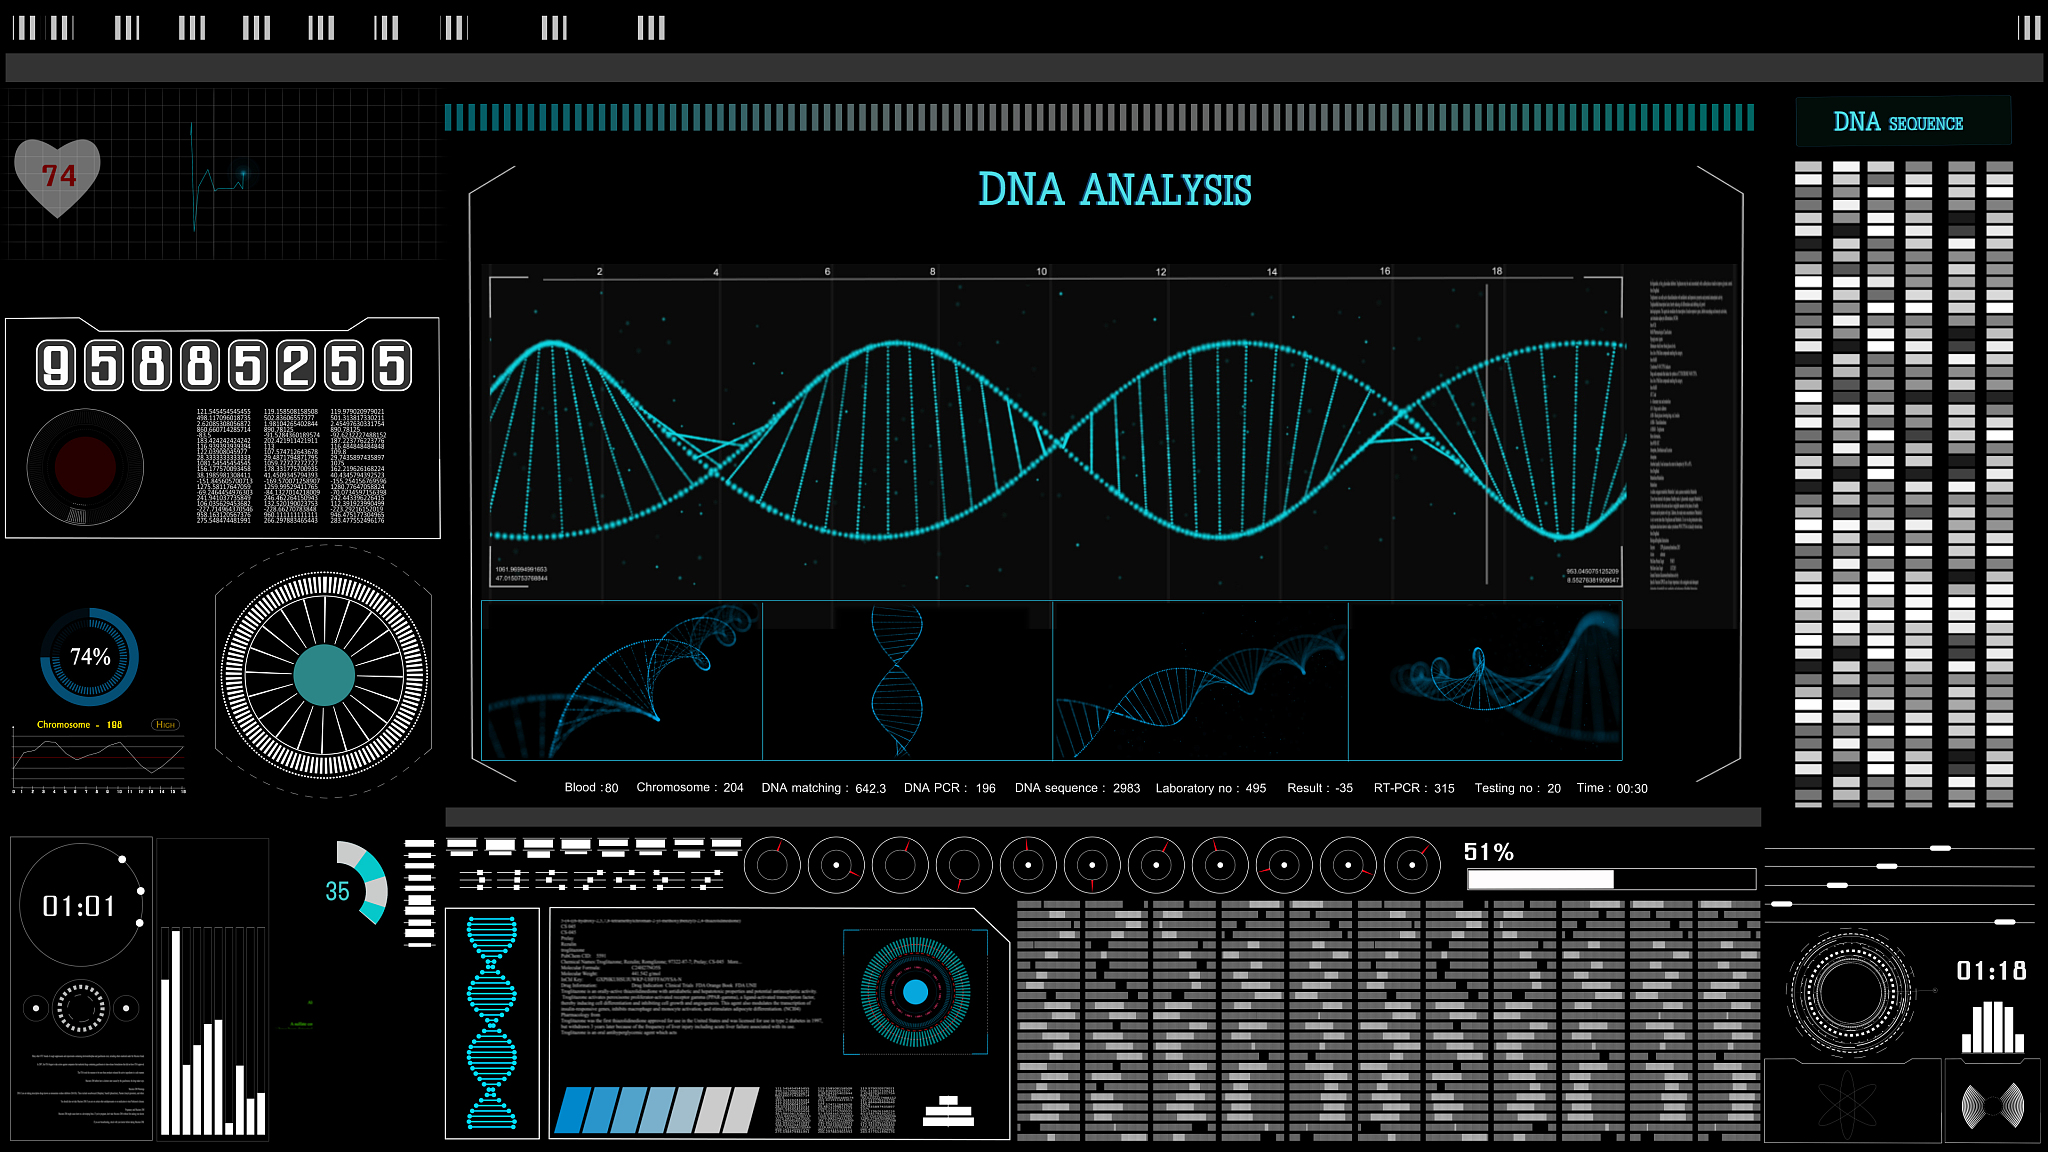Click the blue-centered circular scanner icon
The width and height of the screenshot is (2048, 1152).
pos(915,992)
